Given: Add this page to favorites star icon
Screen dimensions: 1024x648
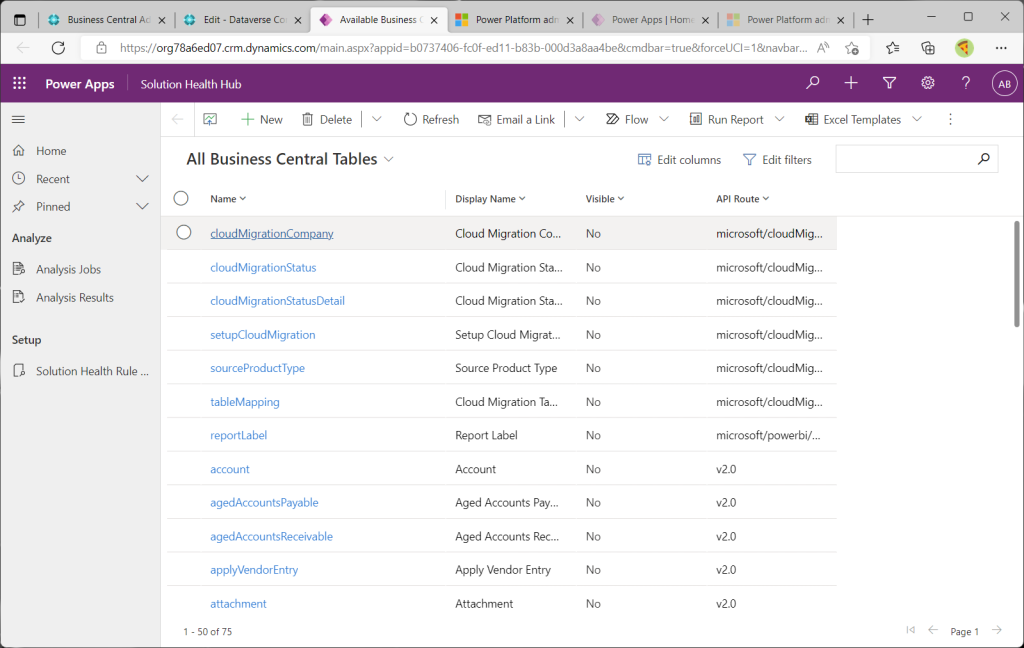Looking at the screenshot, I should click(852, 48).
